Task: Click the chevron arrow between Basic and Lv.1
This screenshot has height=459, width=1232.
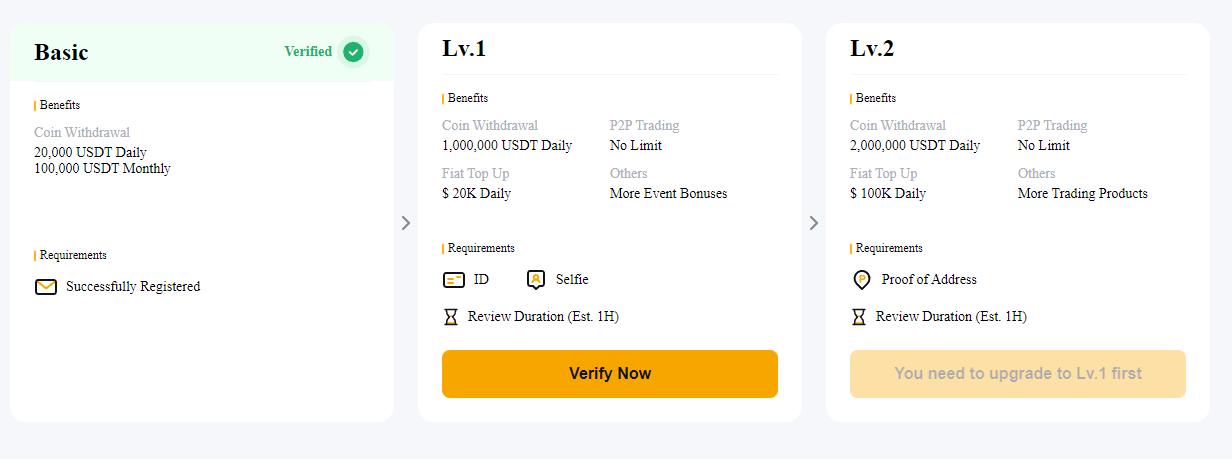Action: (x=405, y=223)
